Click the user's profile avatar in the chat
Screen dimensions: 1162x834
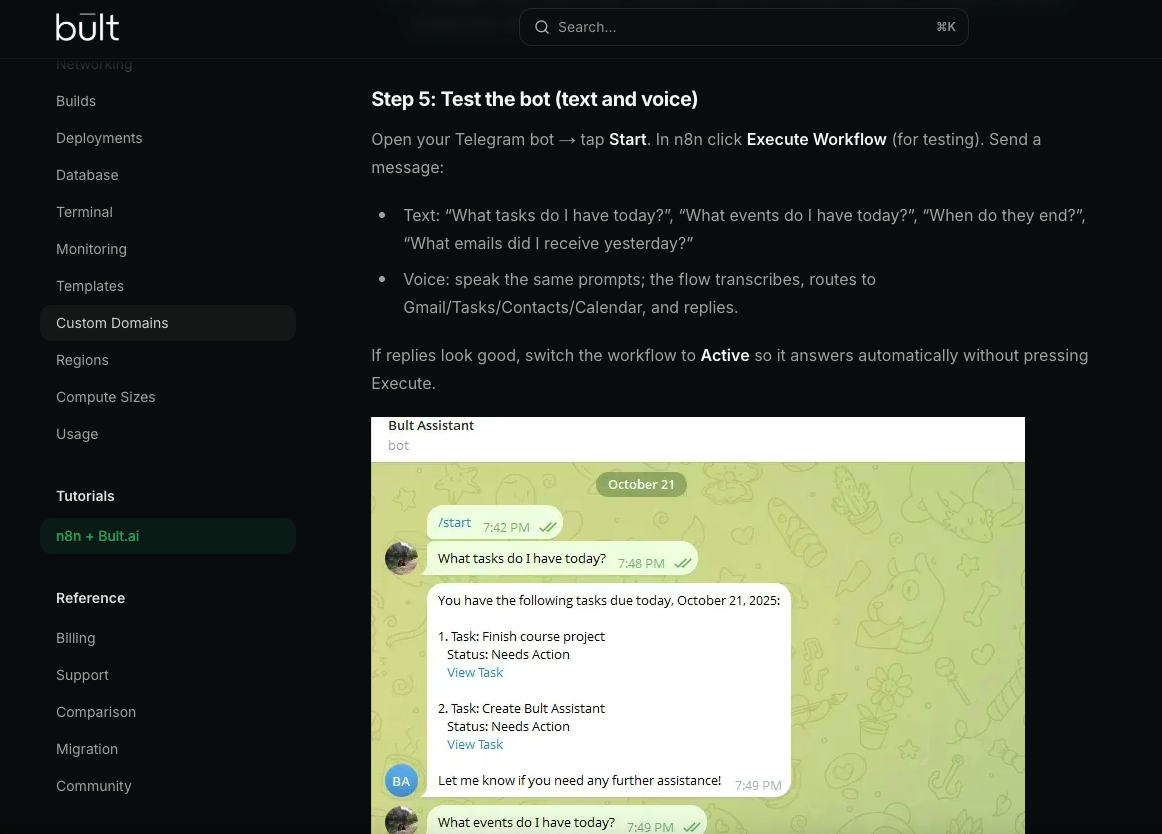[401, 558]
